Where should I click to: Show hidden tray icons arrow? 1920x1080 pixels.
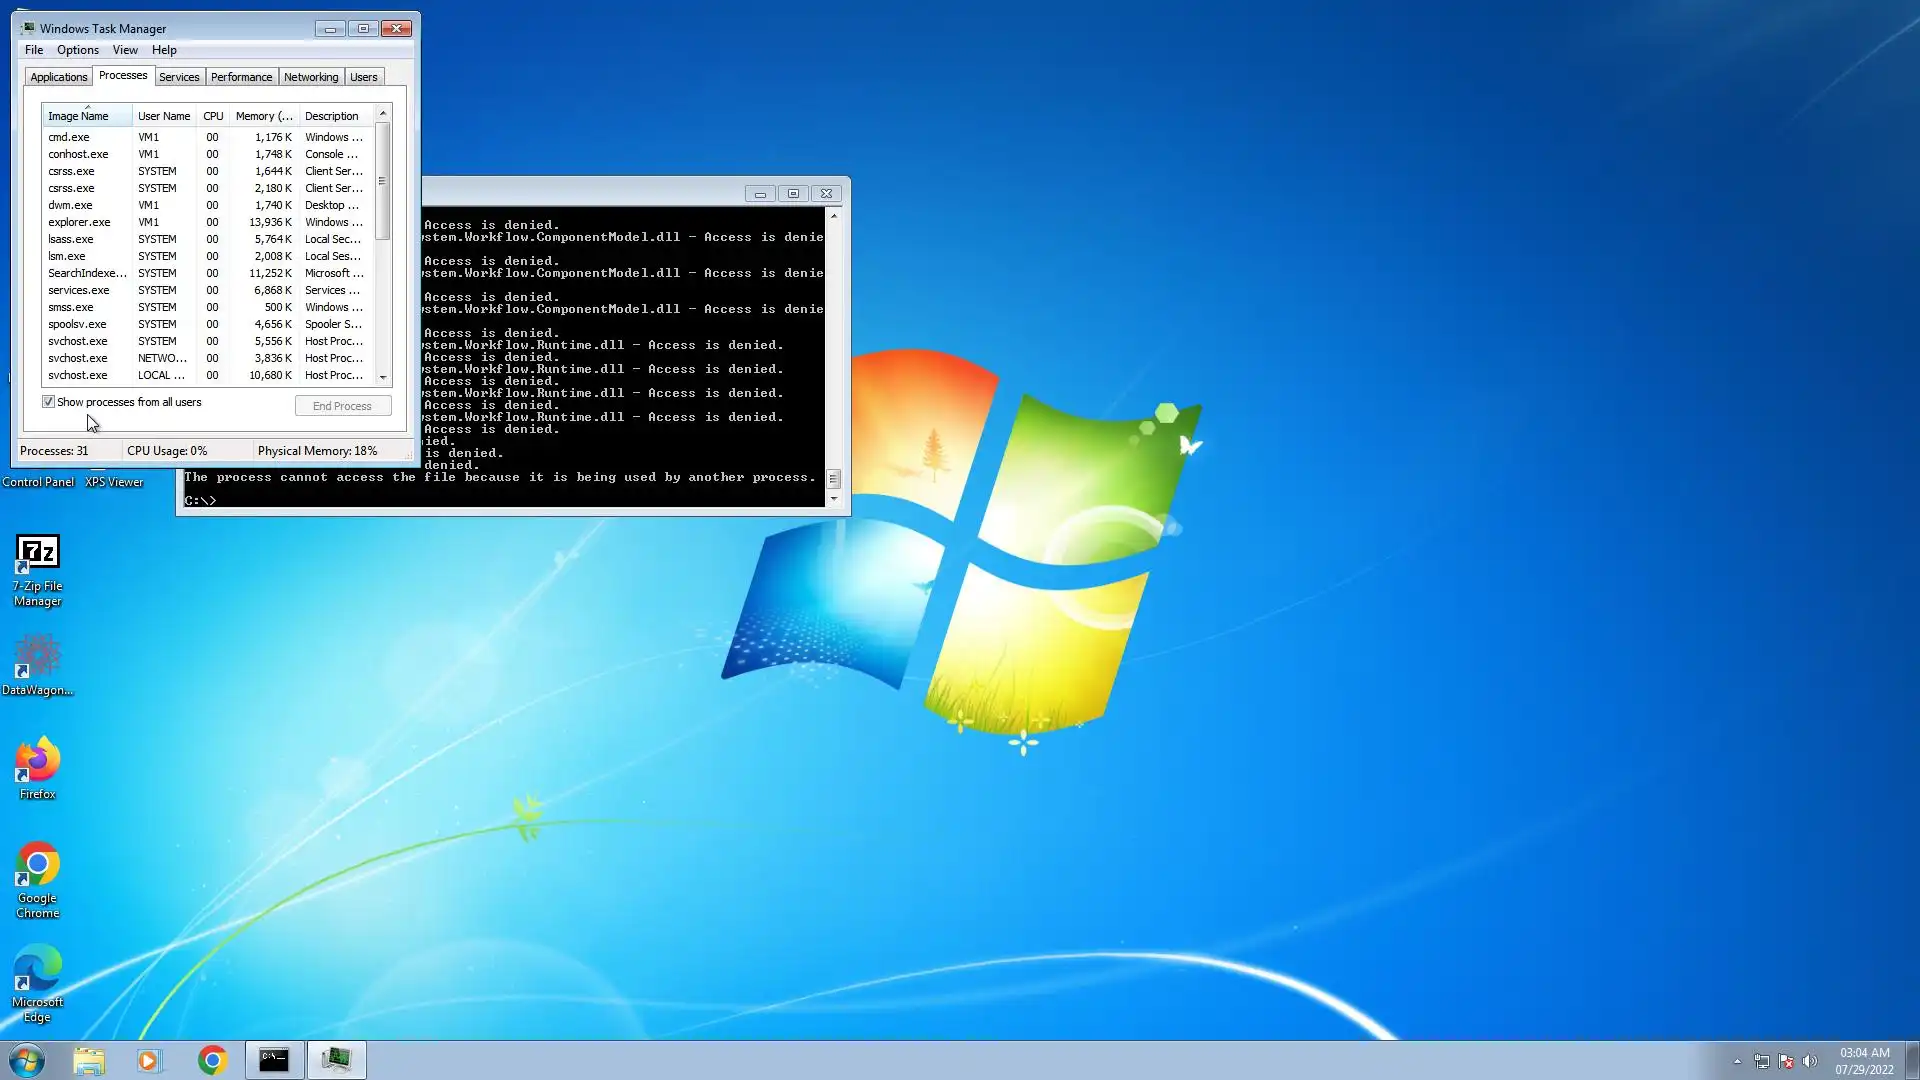1737,1061
